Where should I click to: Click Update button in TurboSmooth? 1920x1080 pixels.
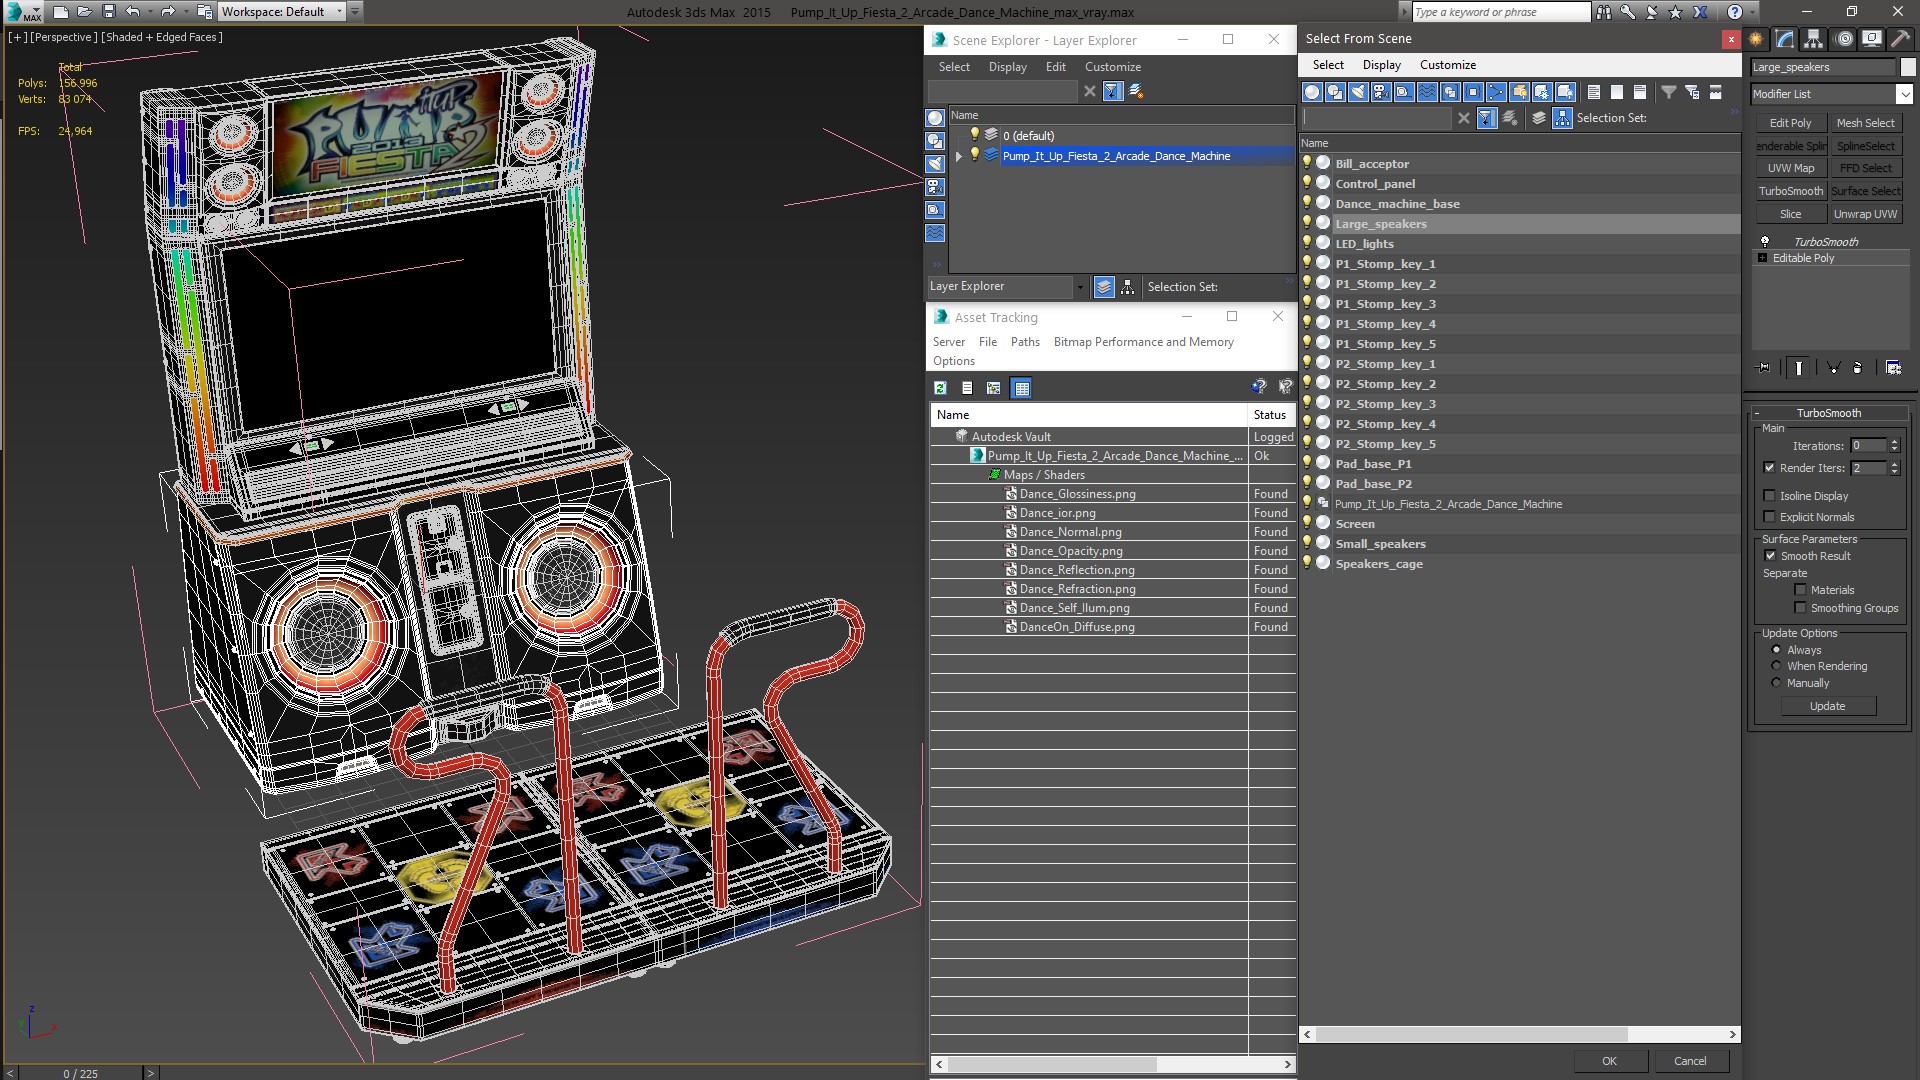(x=1828, y=706)
